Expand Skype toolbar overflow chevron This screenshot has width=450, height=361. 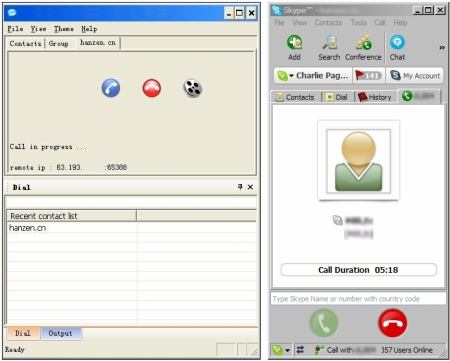[x=442, y=48]
